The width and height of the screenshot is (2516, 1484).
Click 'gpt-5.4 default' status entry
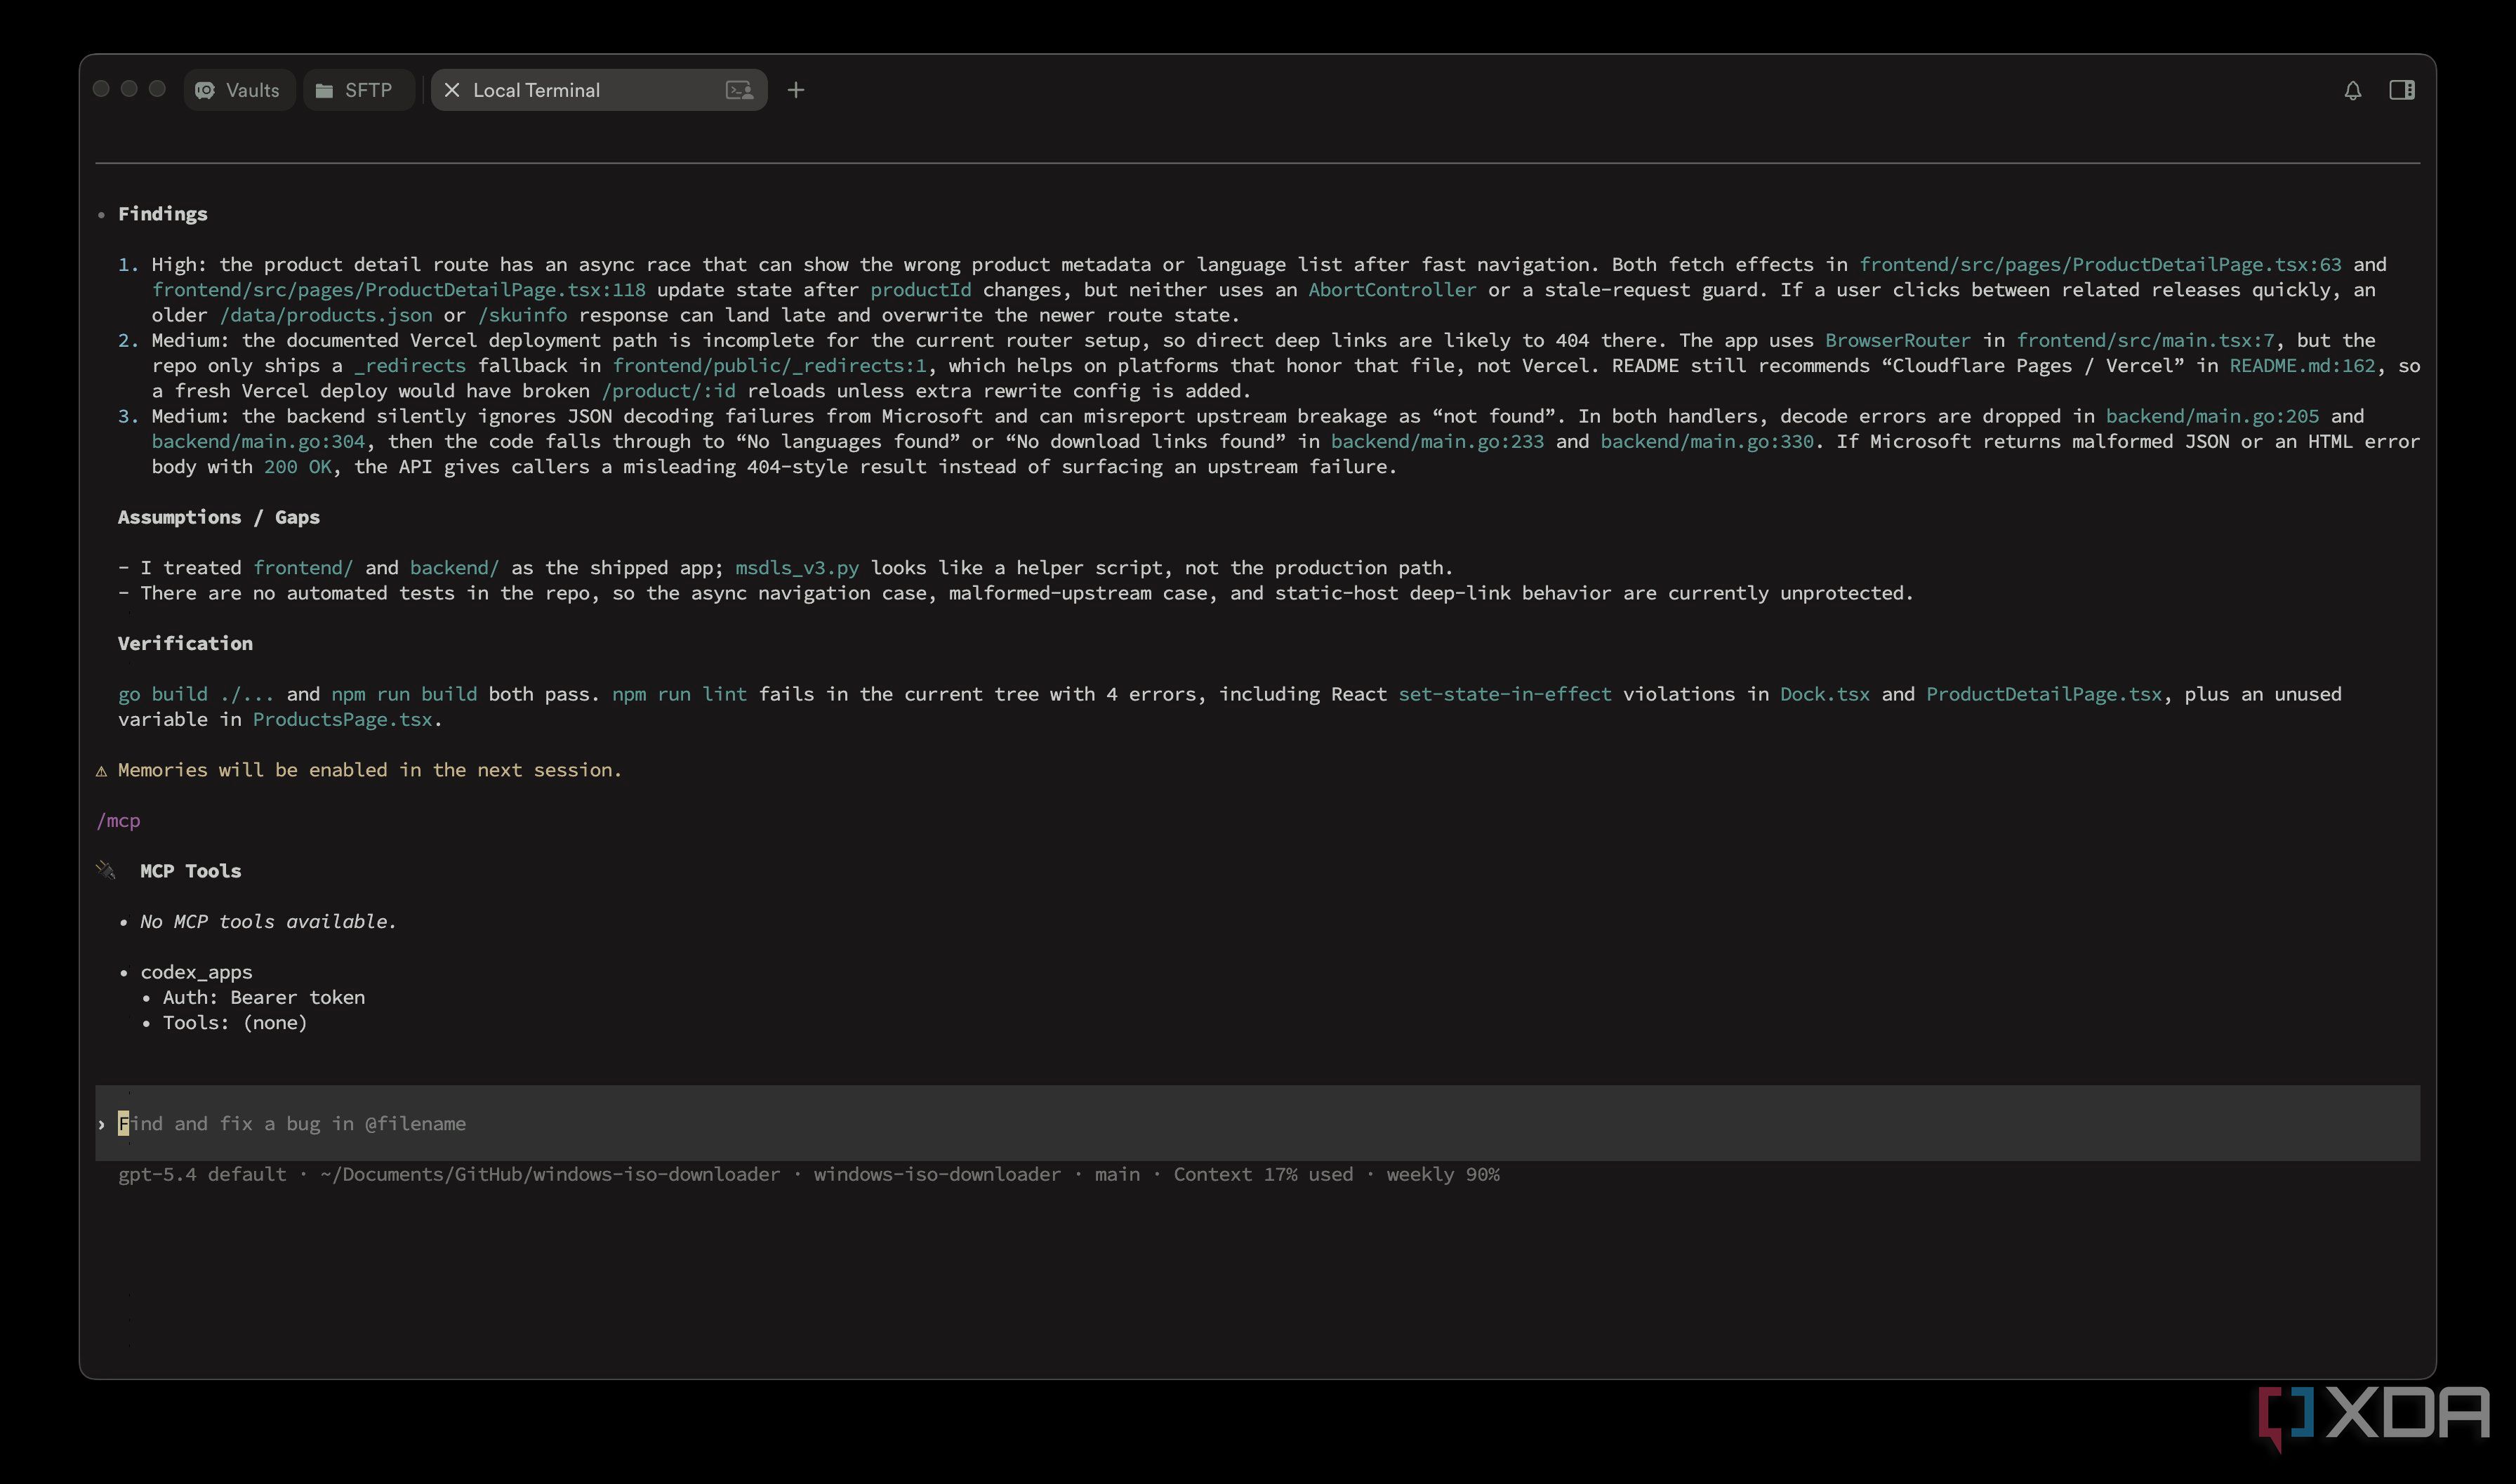[202, 1174]
